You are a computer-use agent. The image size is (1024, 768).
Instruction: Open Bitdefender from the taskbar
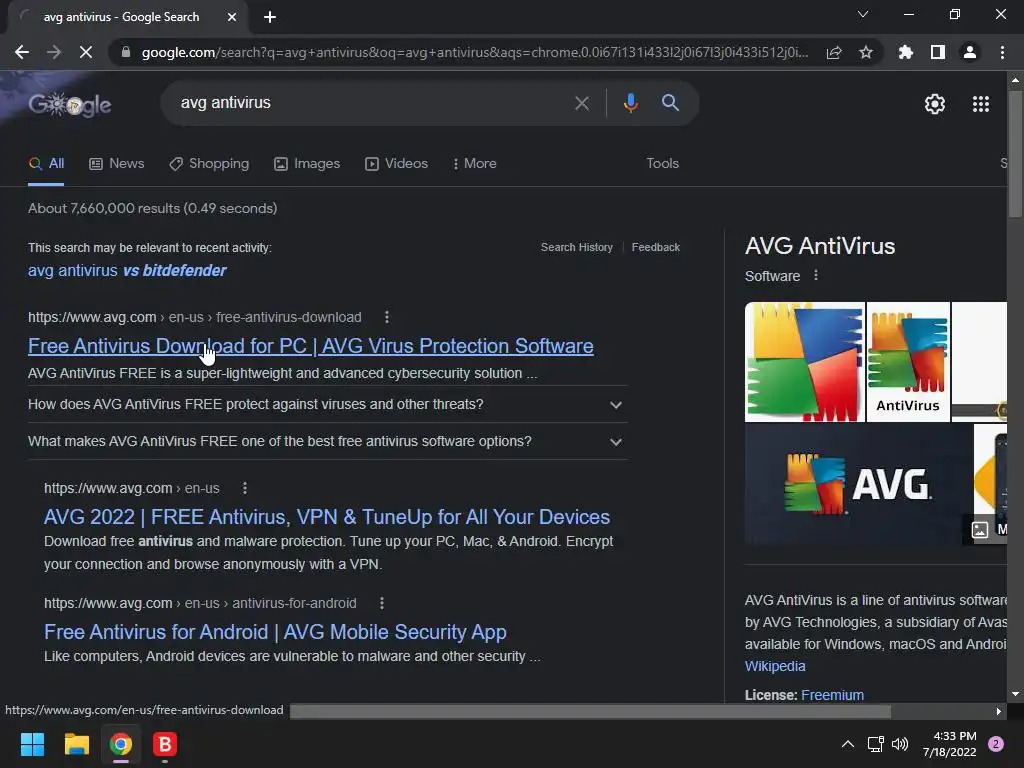pos(165,744)
